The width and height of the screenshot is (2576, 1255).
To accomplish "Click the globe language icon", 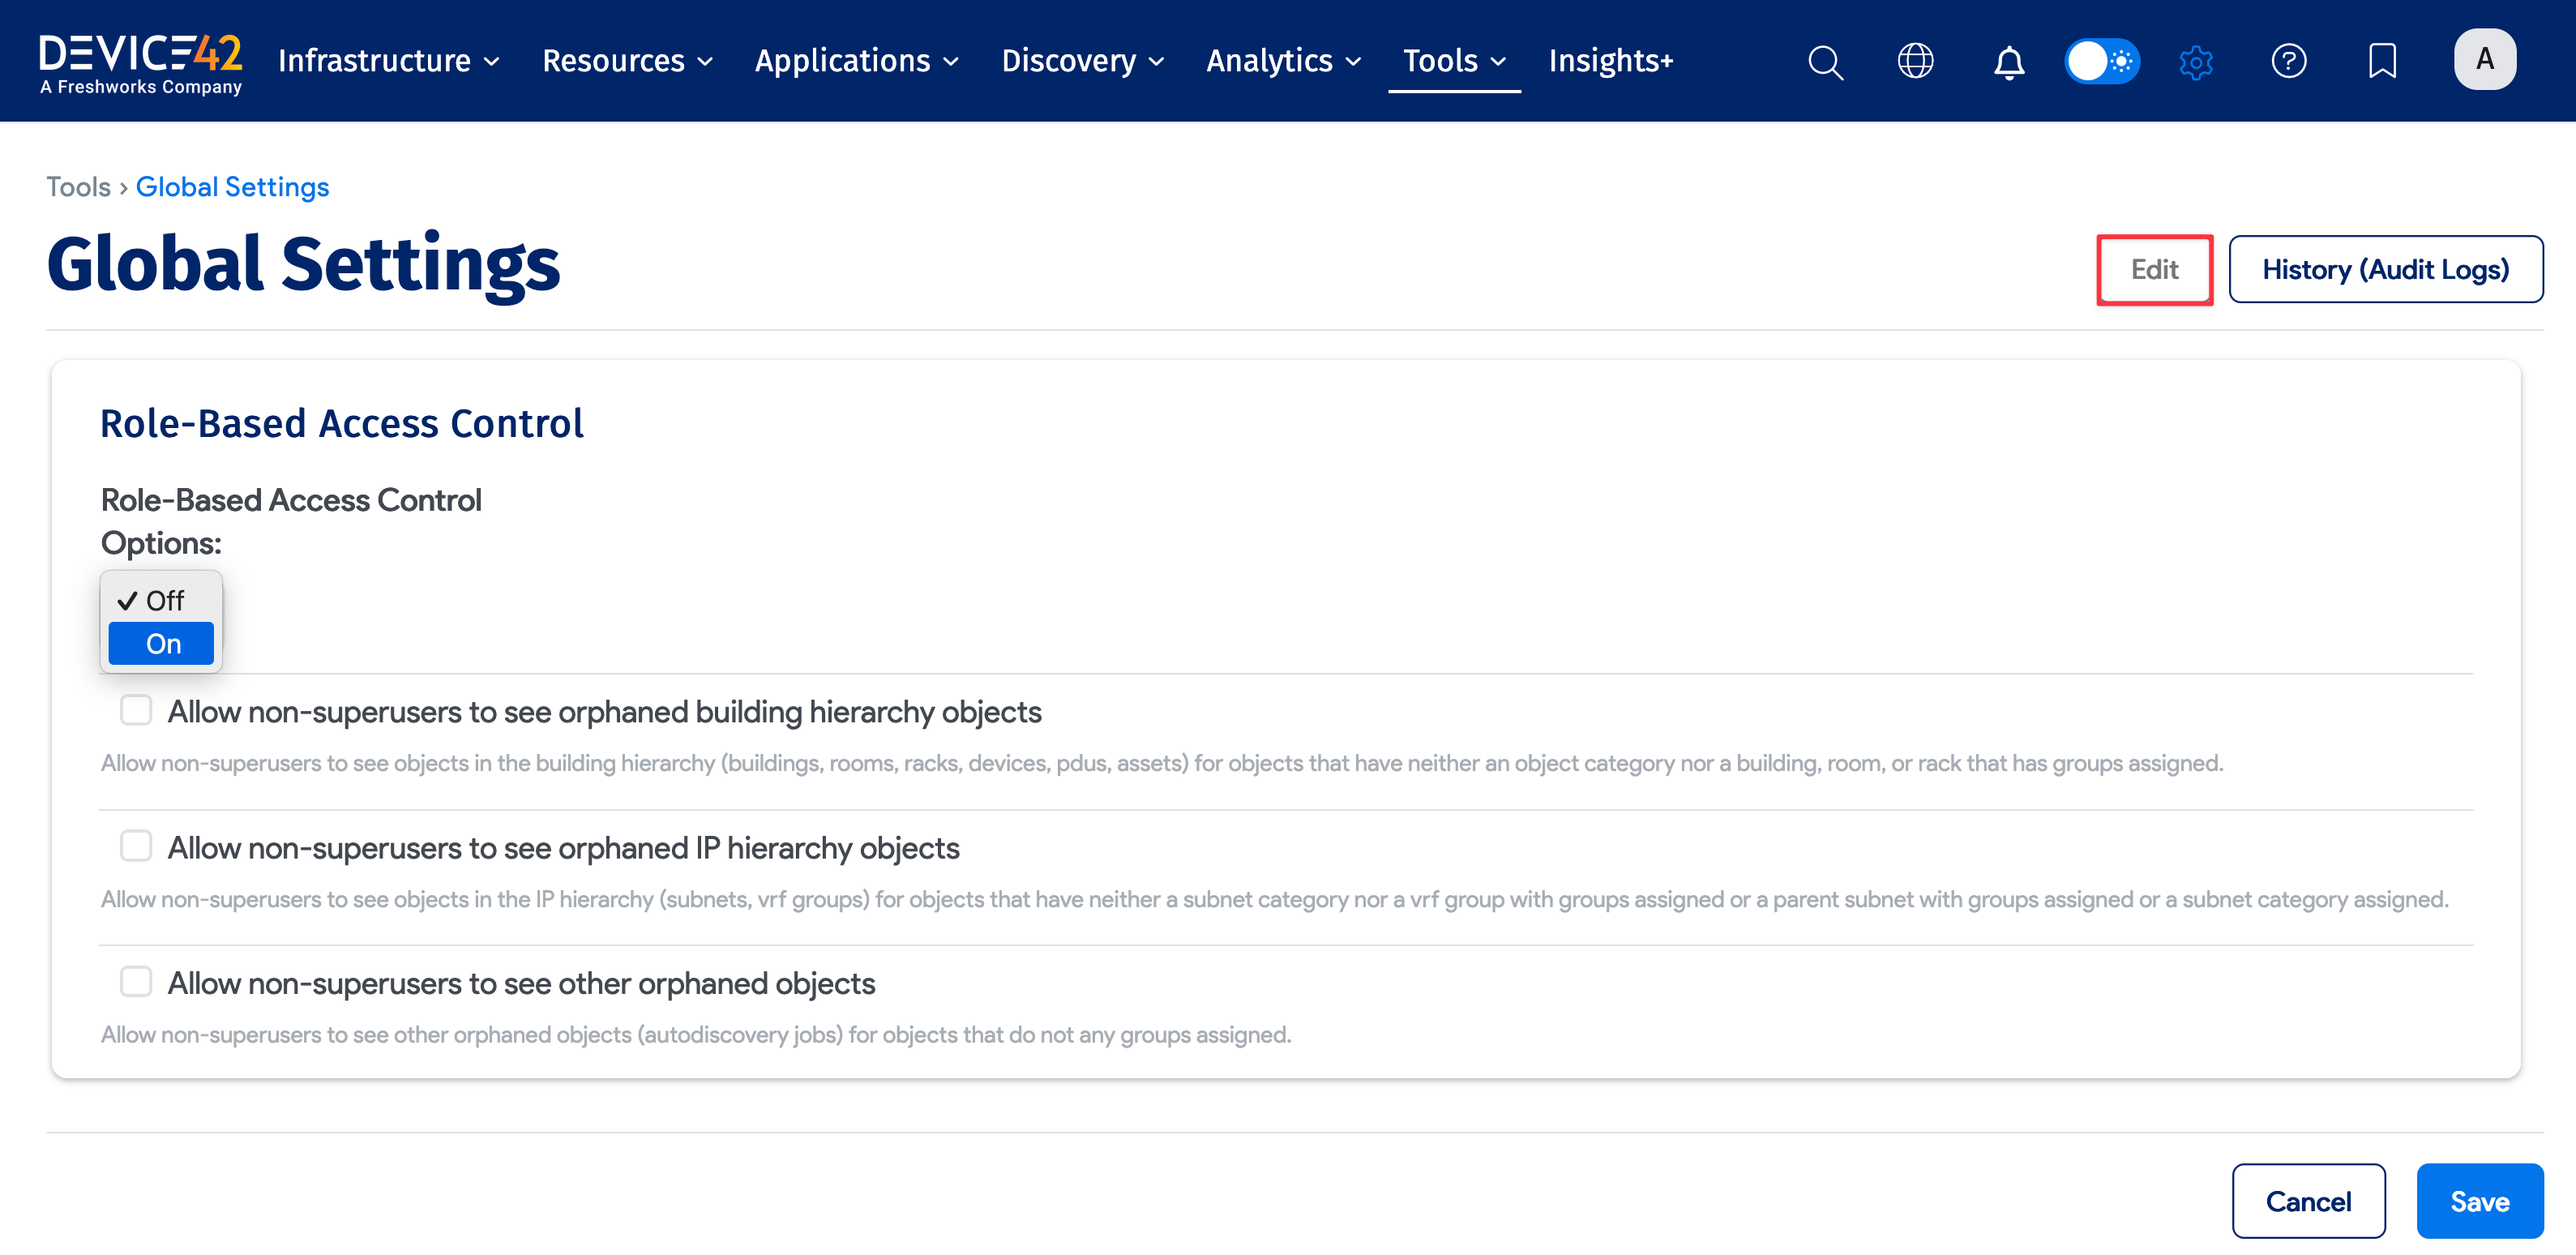I will click(x=1915, y=61).
